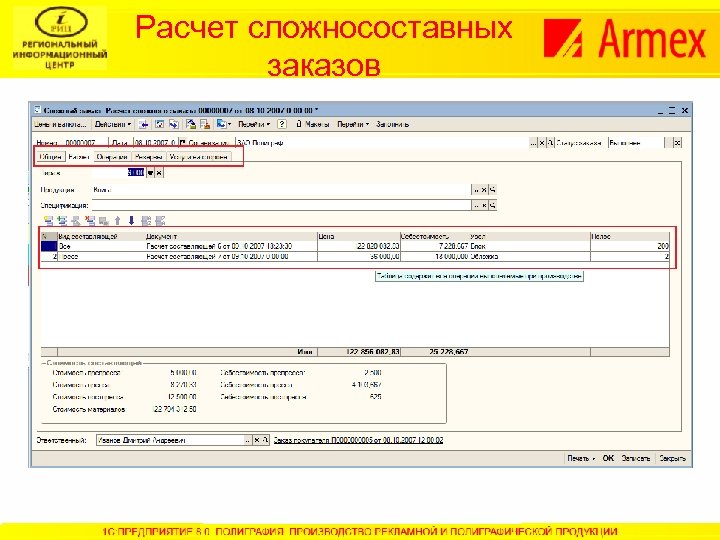Click the Вид составляющей column header
Screen dimensions: 720x540
[x=101, y=236]
